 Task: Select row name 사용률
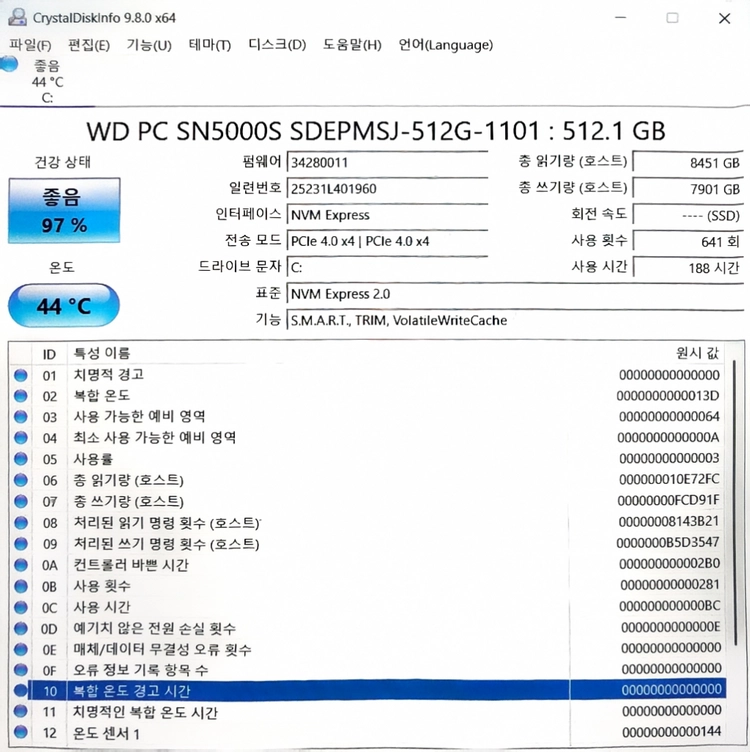93,459
